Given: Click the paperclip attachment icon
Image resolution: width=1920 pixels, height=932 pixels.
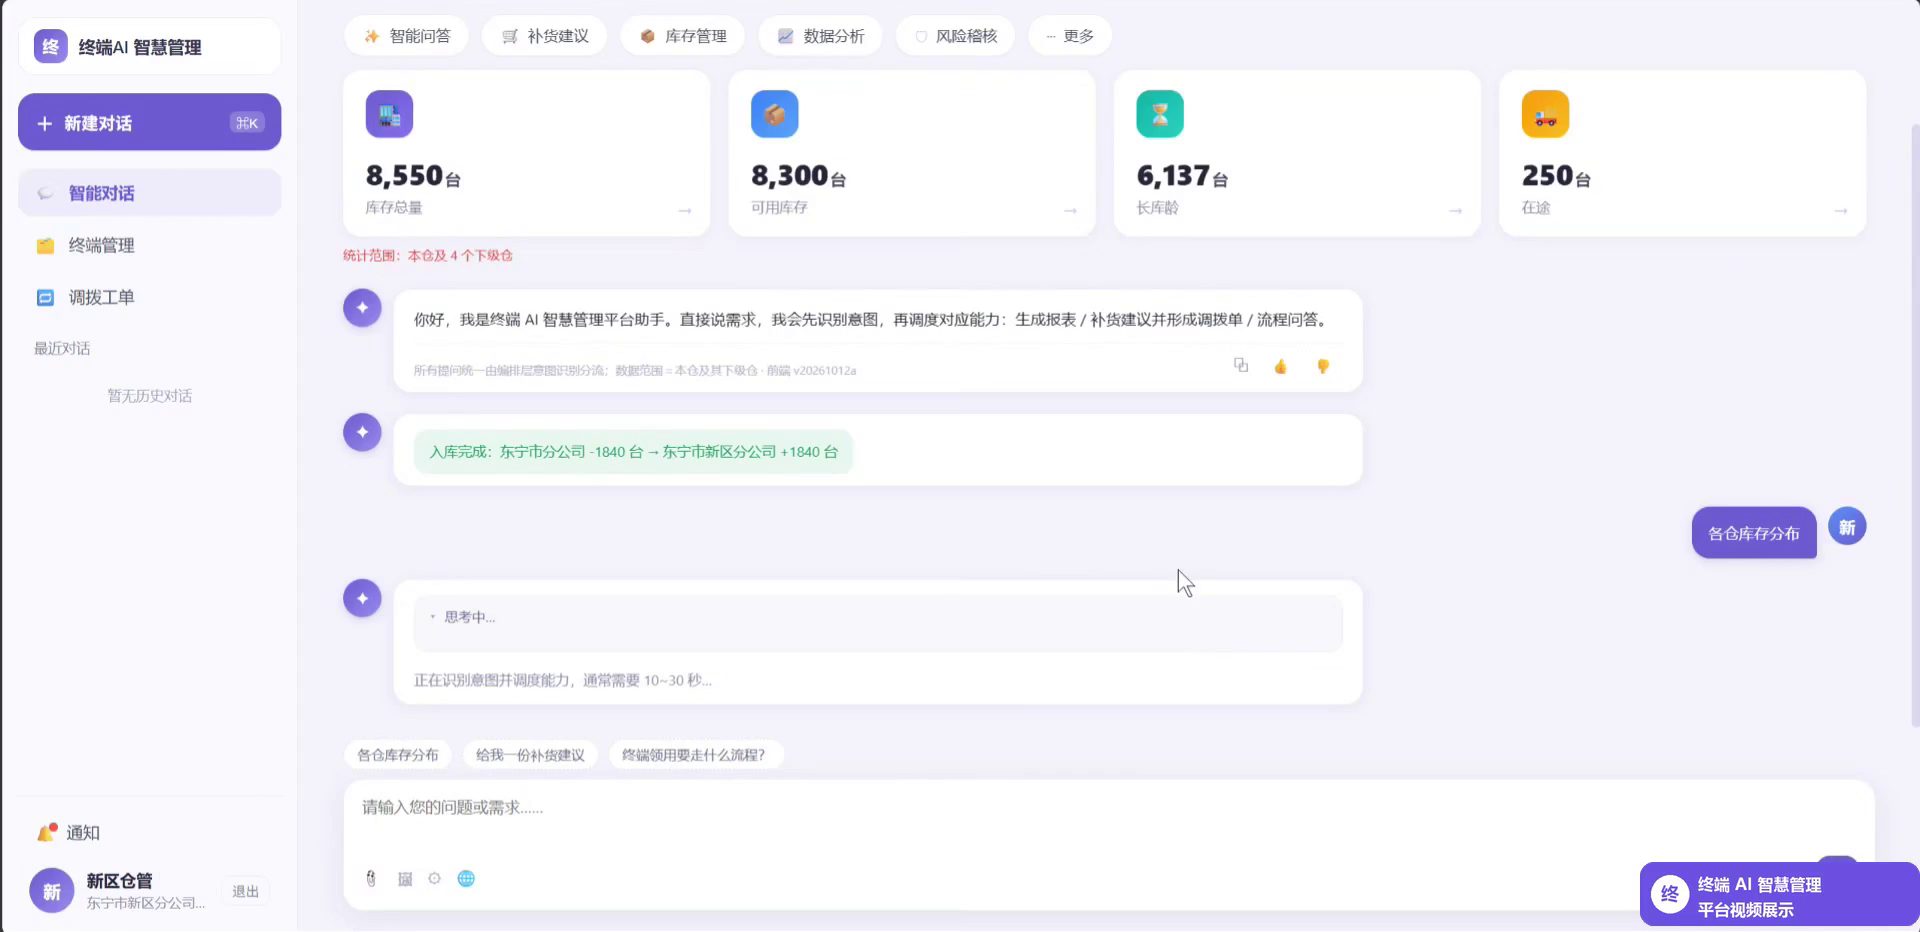Looking at the screenshot, I should 371,878.
